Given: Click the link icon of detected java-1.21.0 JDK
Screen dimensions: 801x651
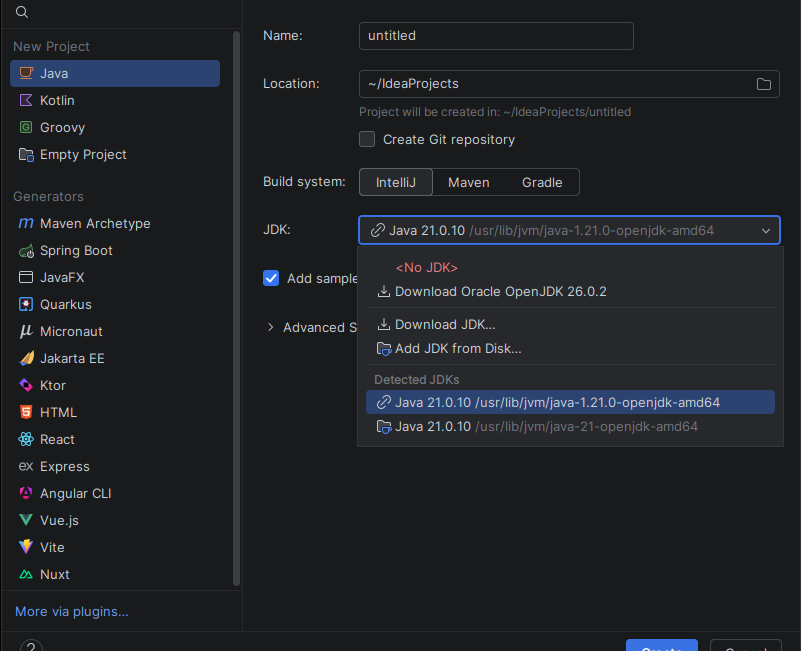Looking at the screenshot, I should pos(384,403).
